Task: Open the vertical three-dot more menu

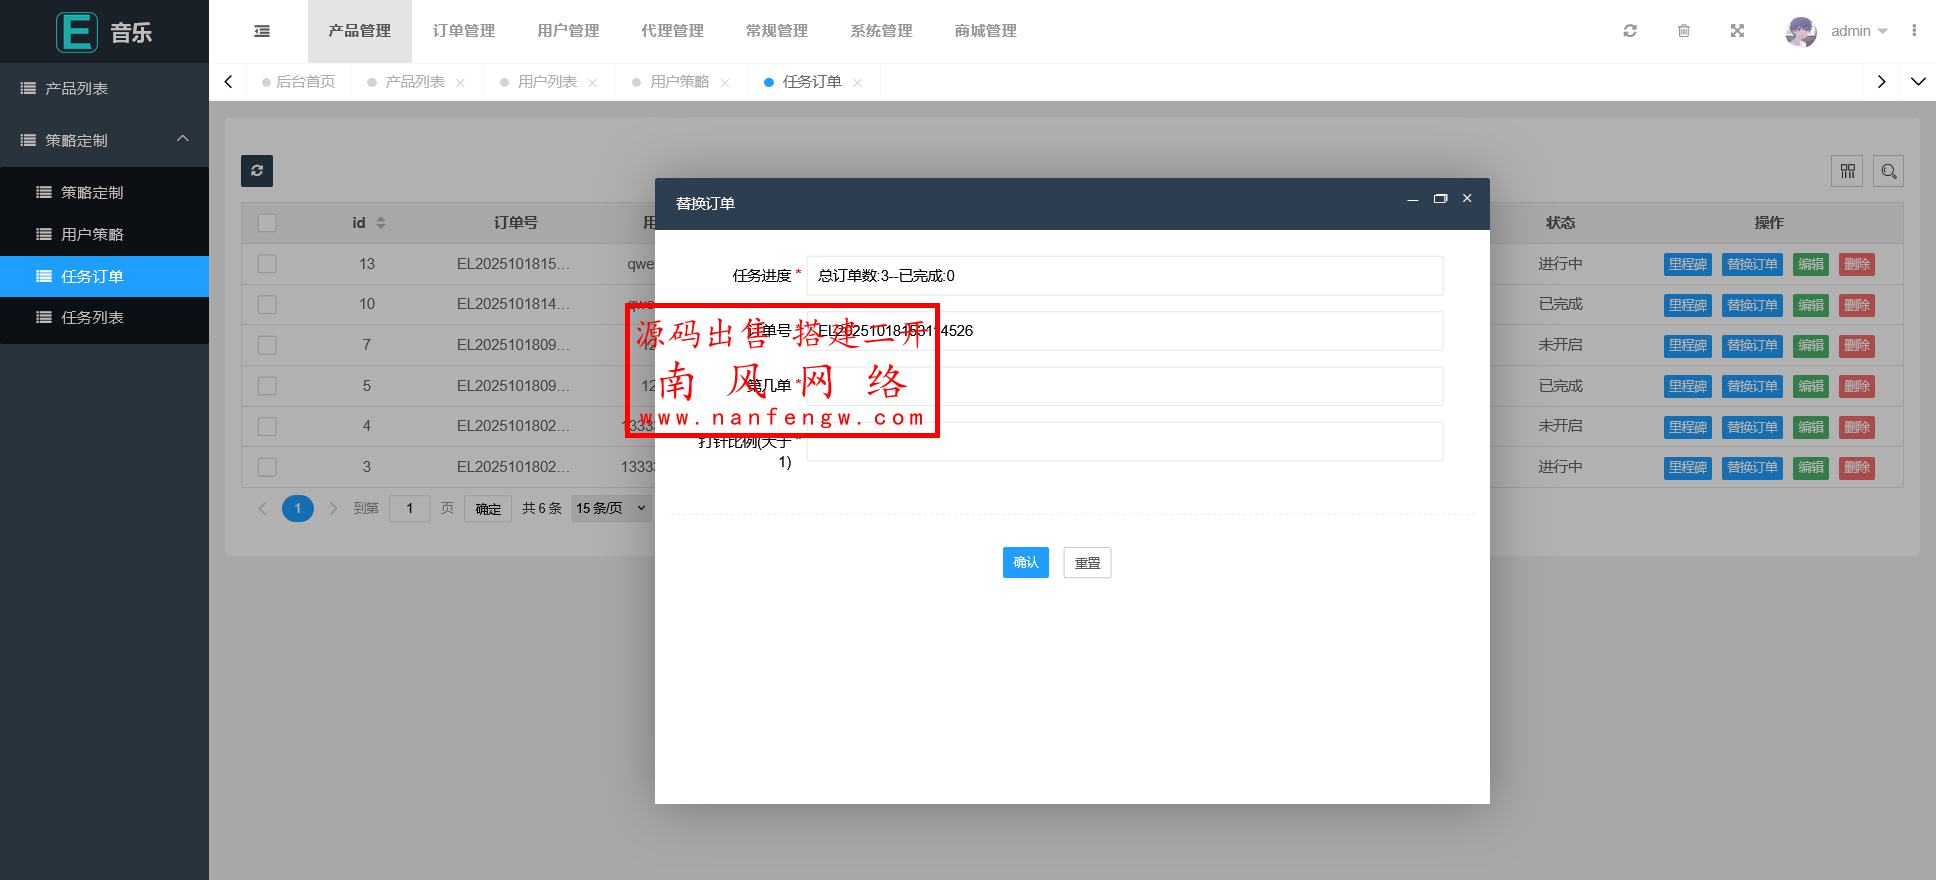Action: pyautogui.click(x=1914, y=31)
